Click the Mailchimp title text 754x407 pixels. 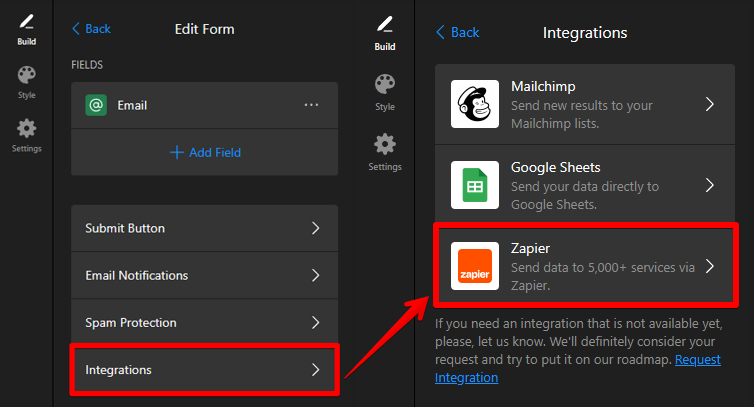click(543, 86)
